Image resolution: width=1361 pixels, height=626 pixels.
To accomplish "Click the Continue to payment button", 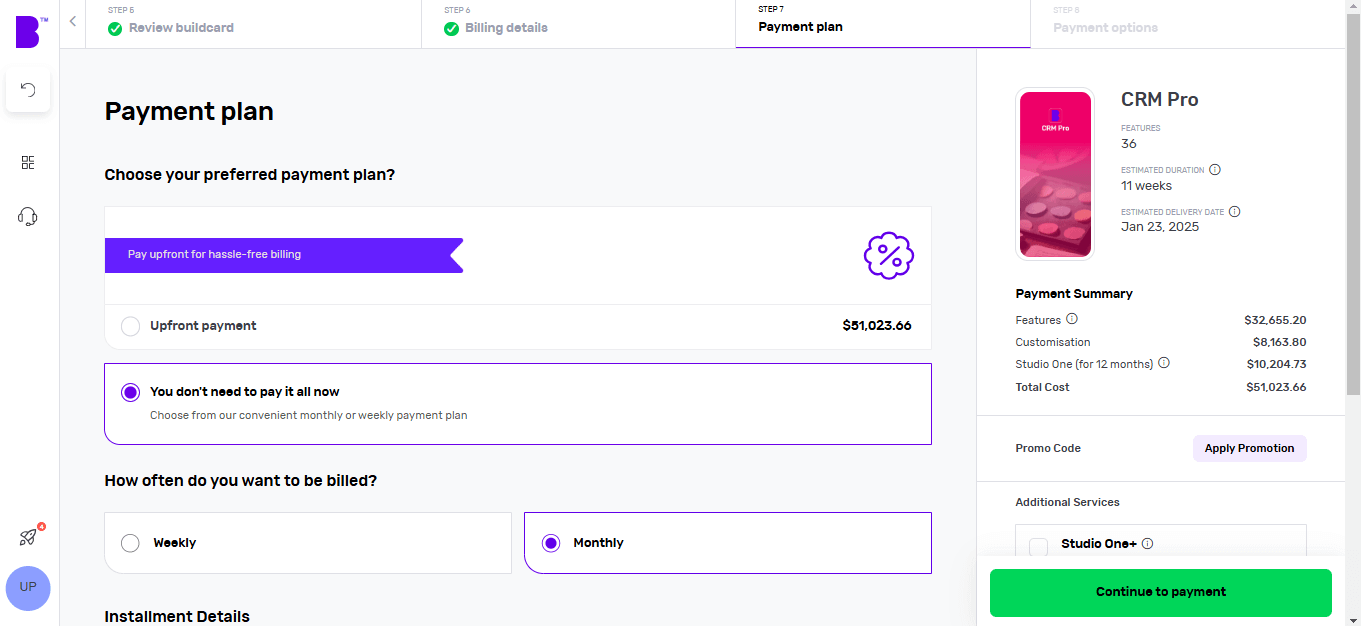I will pyautogui.click(x=1160, y=592).
